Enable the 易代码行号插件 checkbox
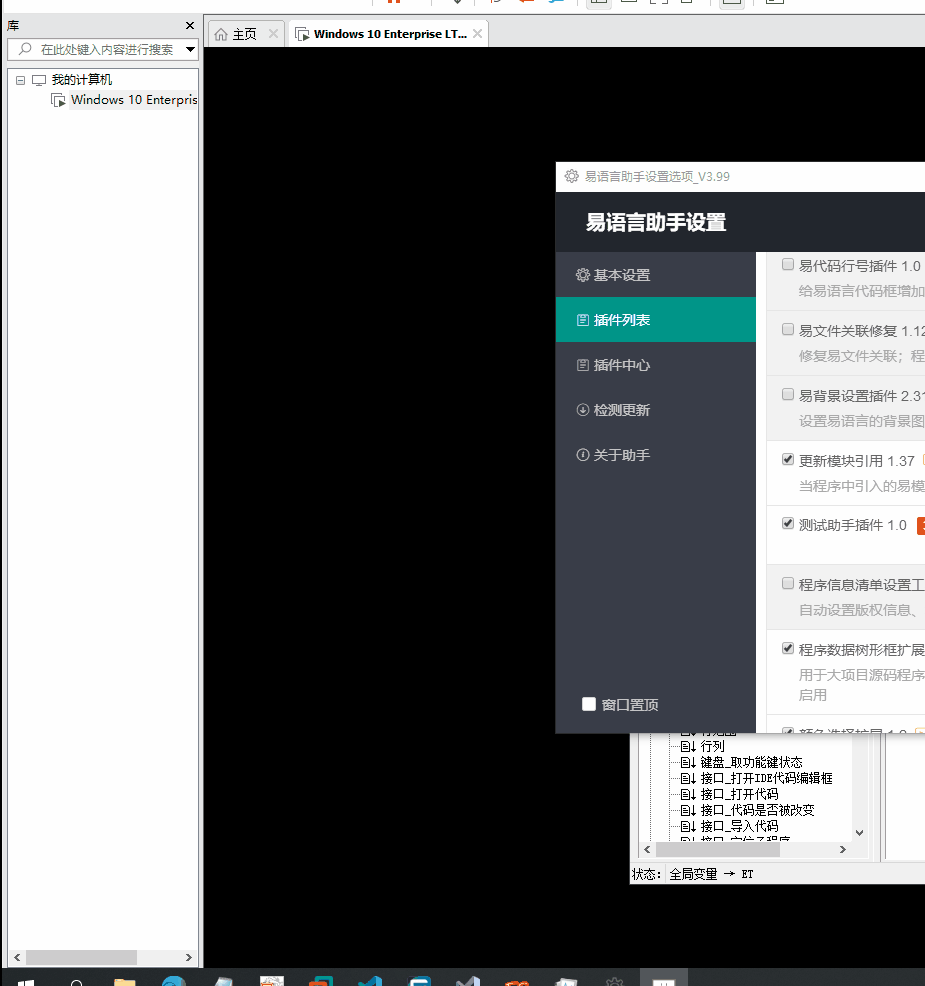Image resolution: width=925 pixels, height=986 pixels. (788, 265)
